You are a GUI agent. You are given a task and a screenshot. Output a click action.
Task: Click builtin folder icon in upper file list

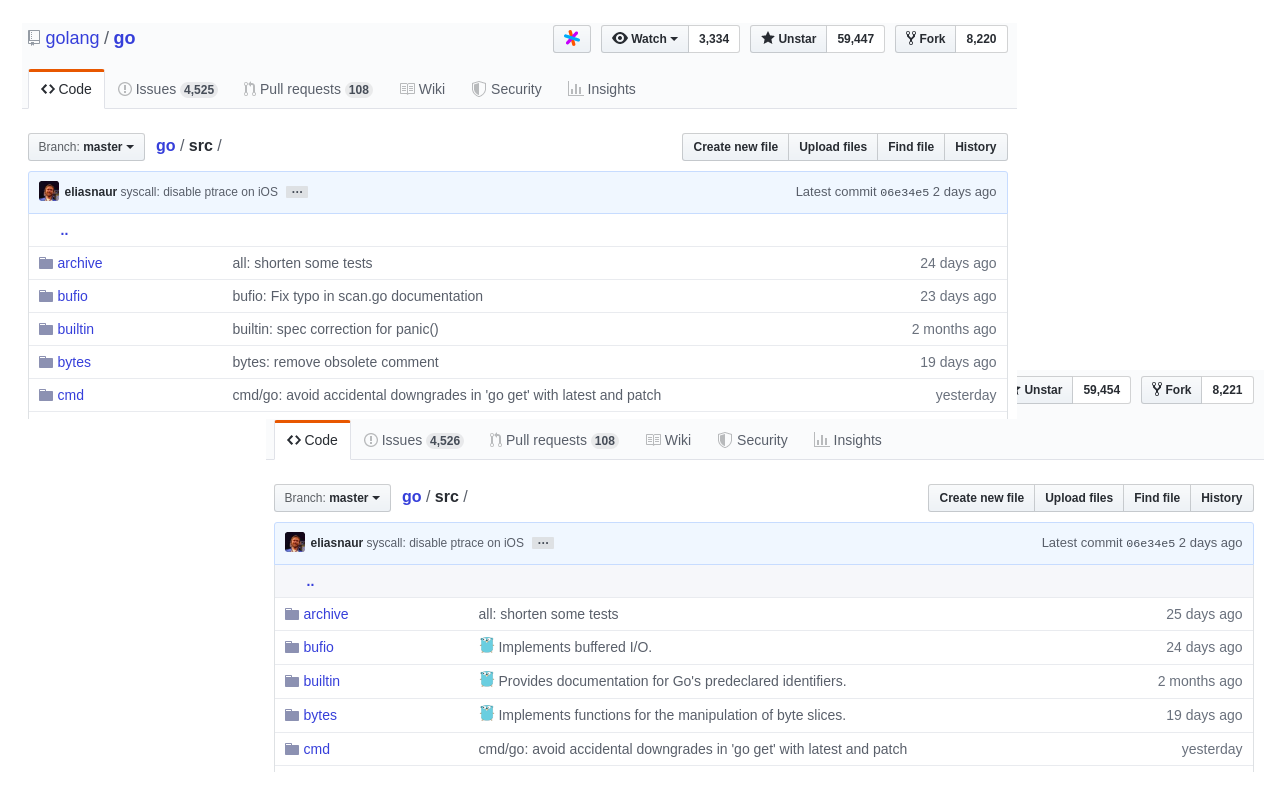point(46,329)
